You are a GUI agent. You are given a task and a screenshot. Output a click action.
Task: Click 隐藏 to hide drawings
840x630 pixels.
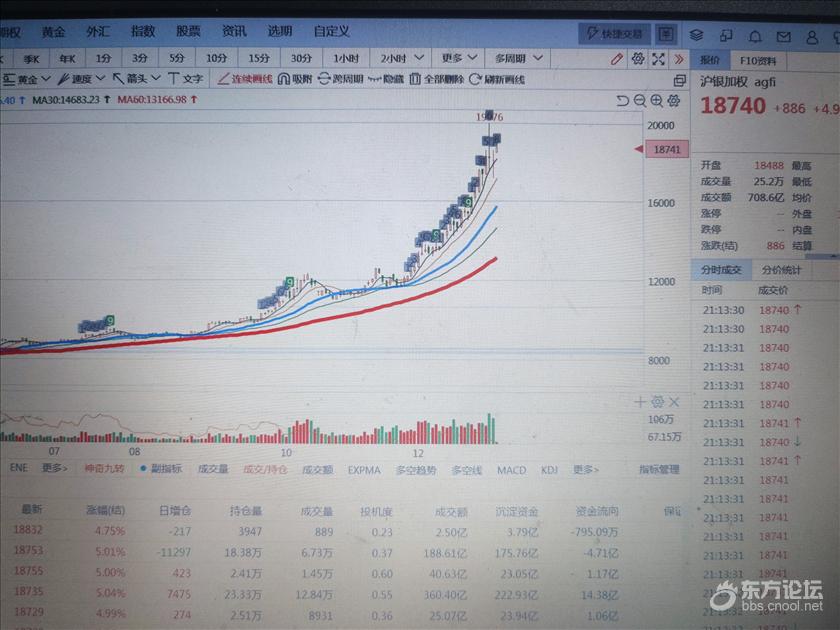click(x=386, y=79)
